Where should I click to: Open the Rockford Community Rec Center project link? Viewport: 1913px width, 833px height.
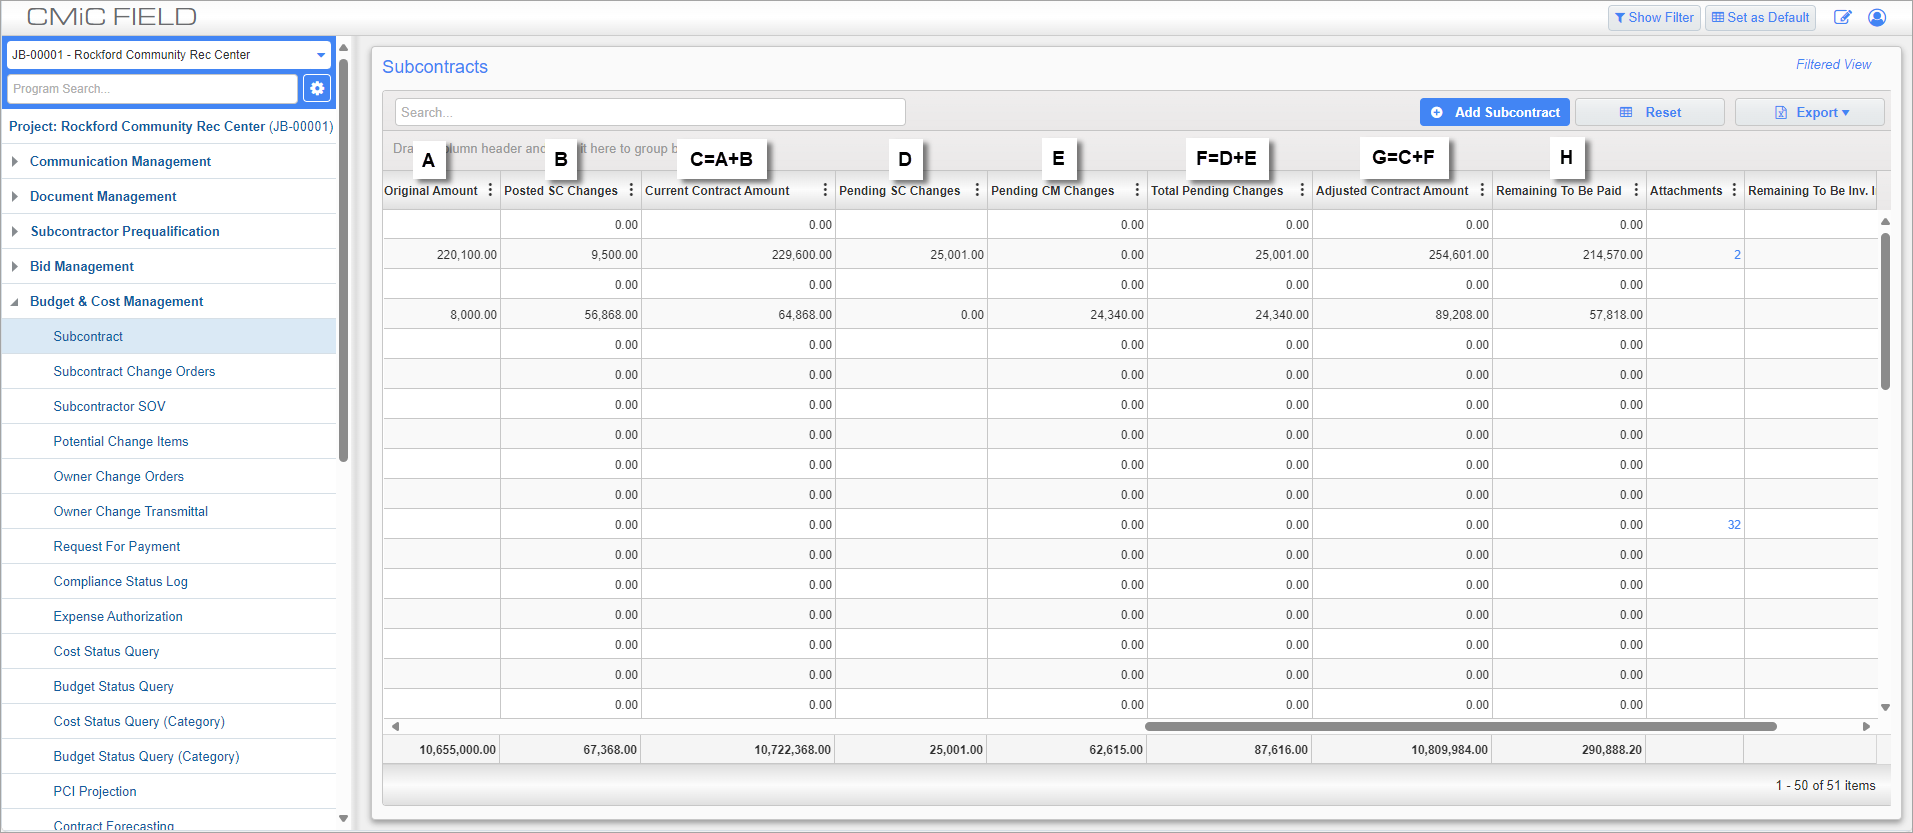[171, 126]
